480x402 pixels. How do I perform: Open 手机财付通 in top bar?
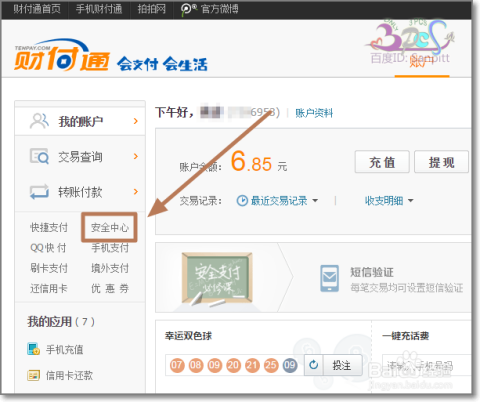point(99,9)
